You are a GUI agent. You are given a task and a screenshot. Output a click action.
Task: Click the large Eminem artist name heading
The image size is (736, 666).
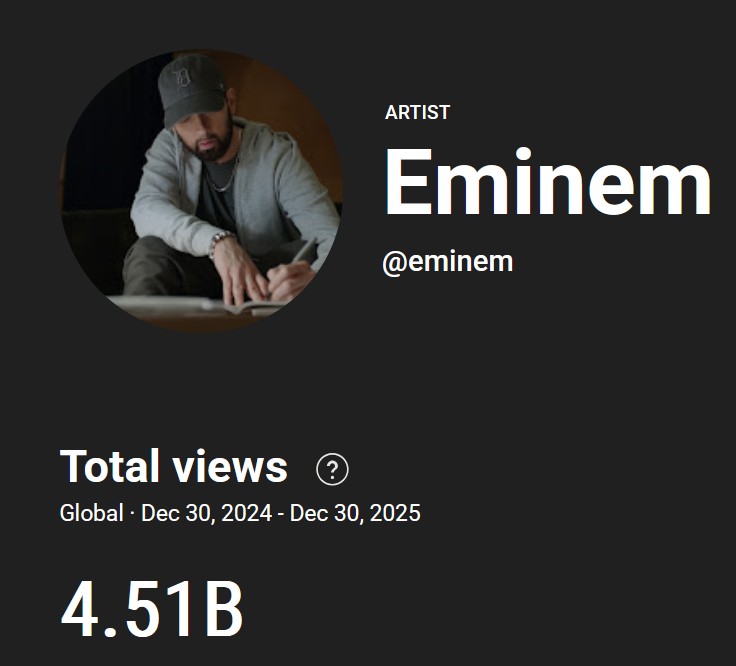(547, 184)
